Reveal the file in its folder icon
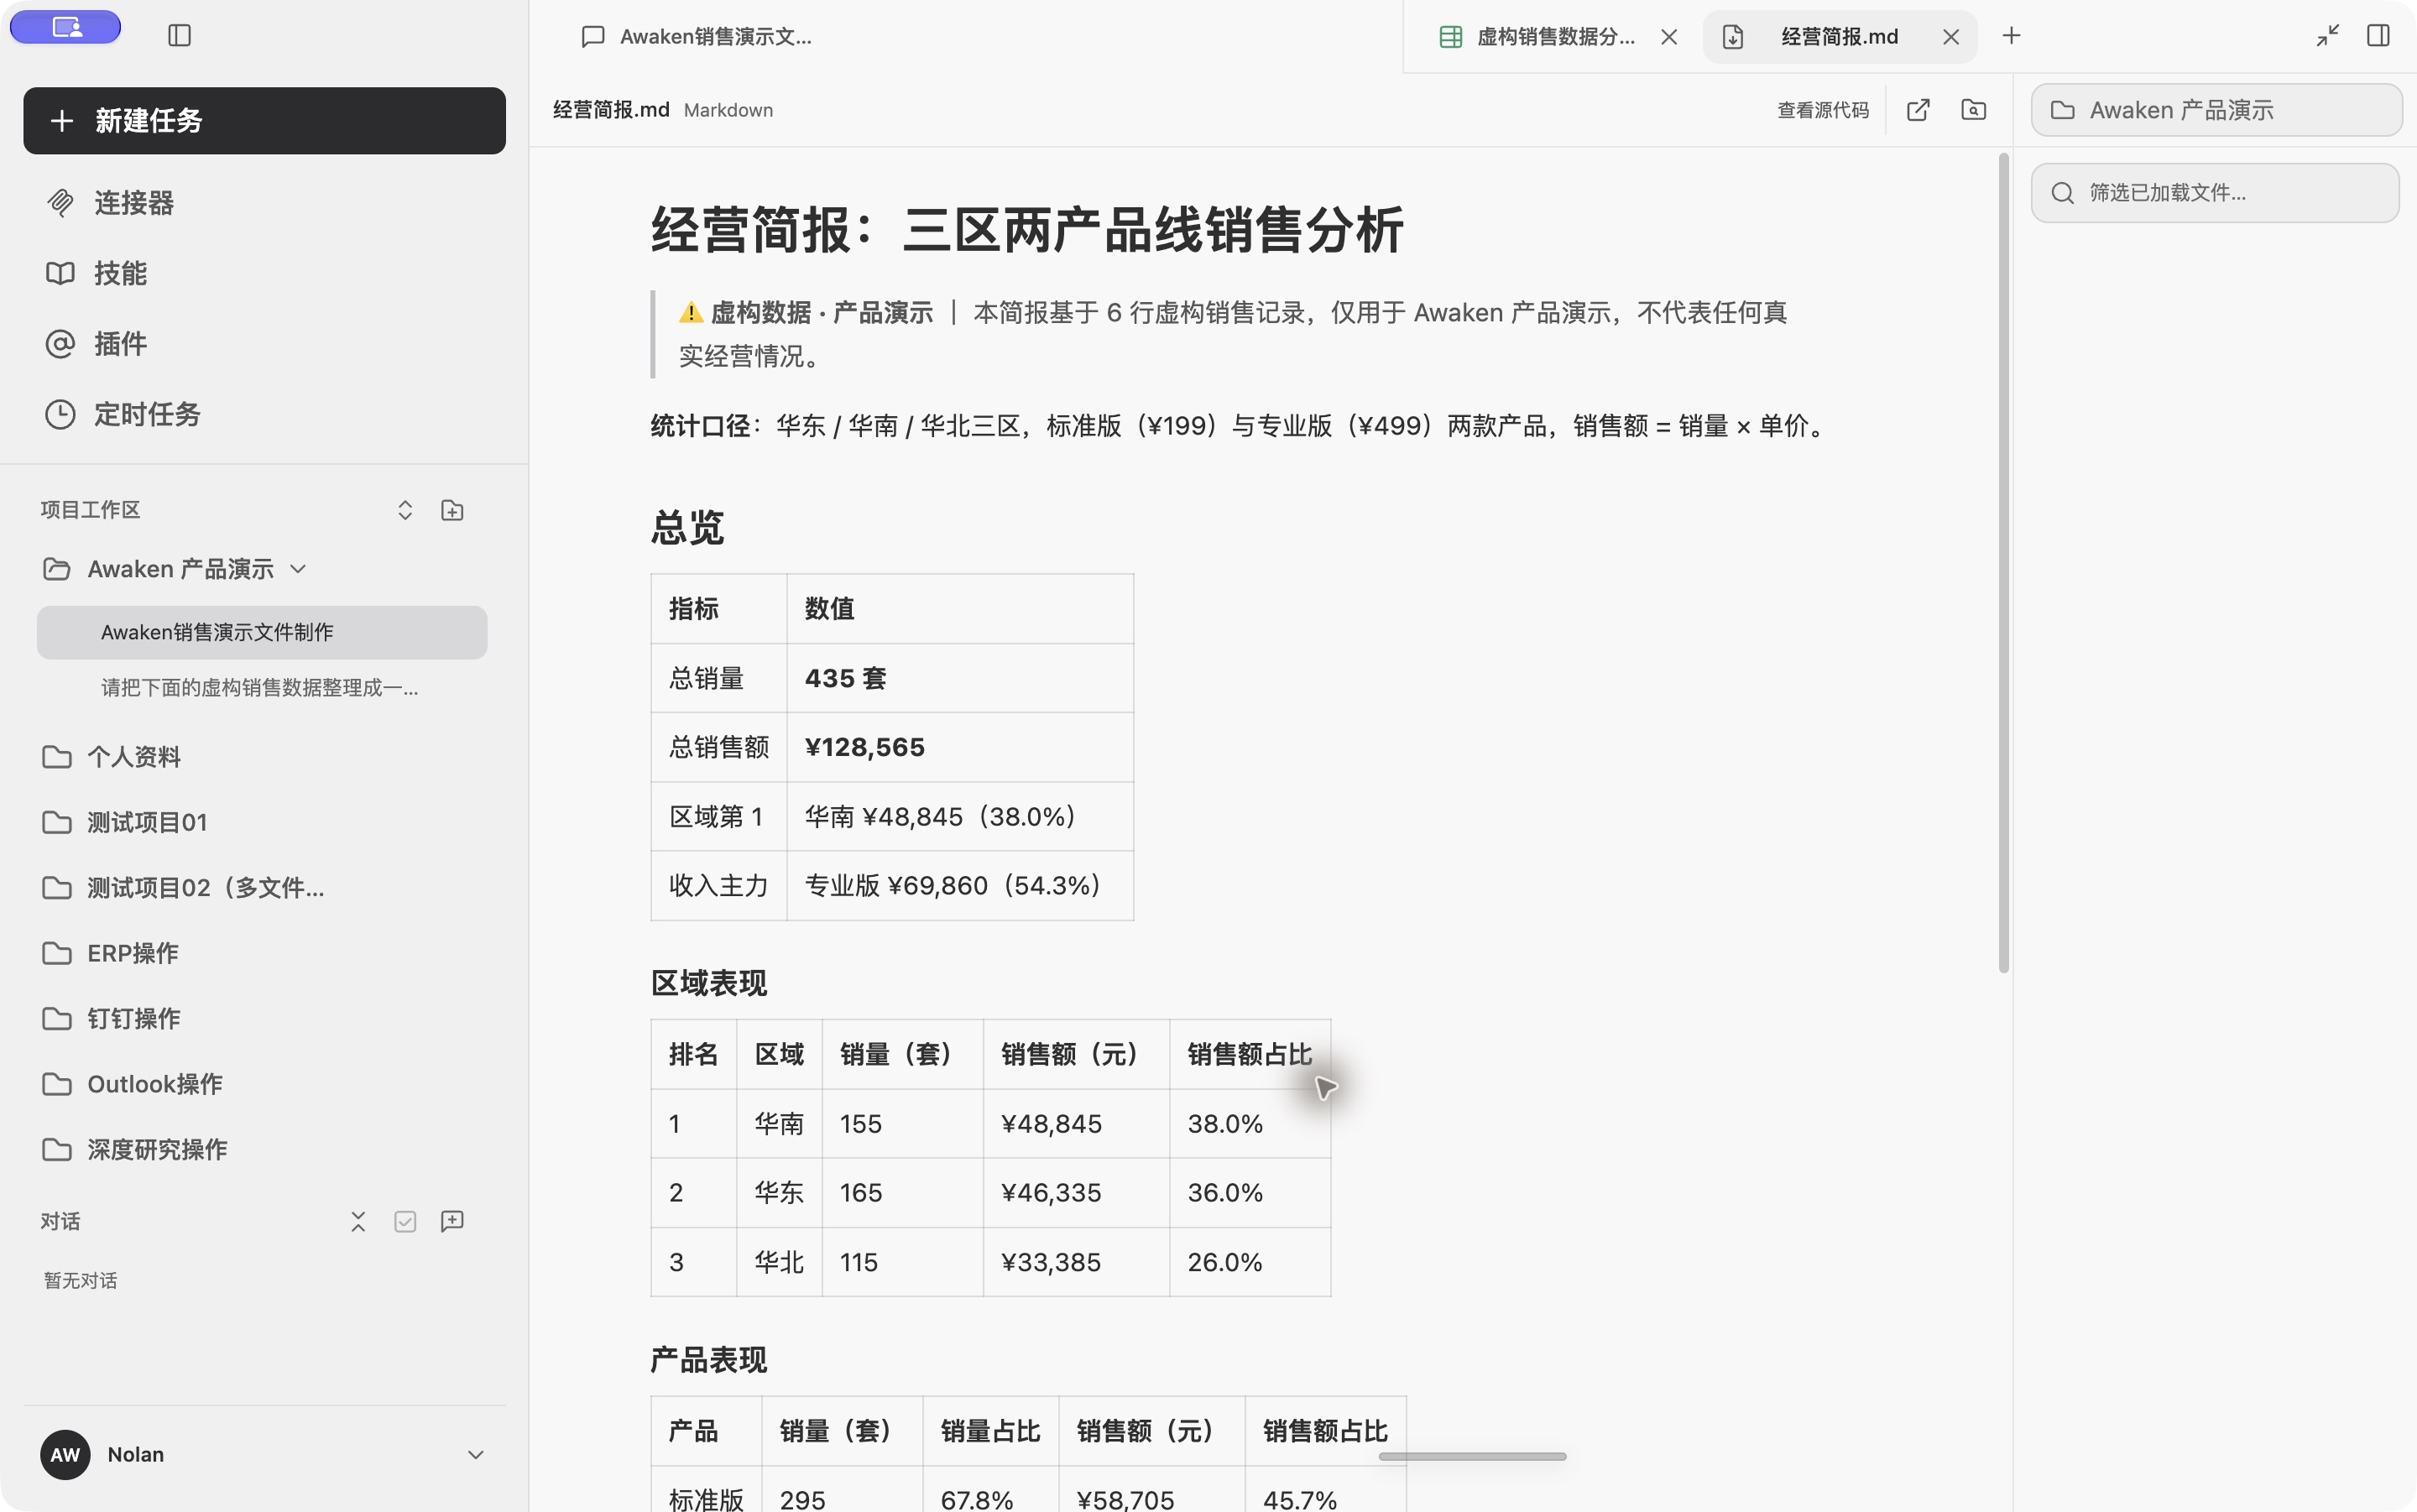The width and height of the screenshot is (2417, 1512). tap(1974, 110)
